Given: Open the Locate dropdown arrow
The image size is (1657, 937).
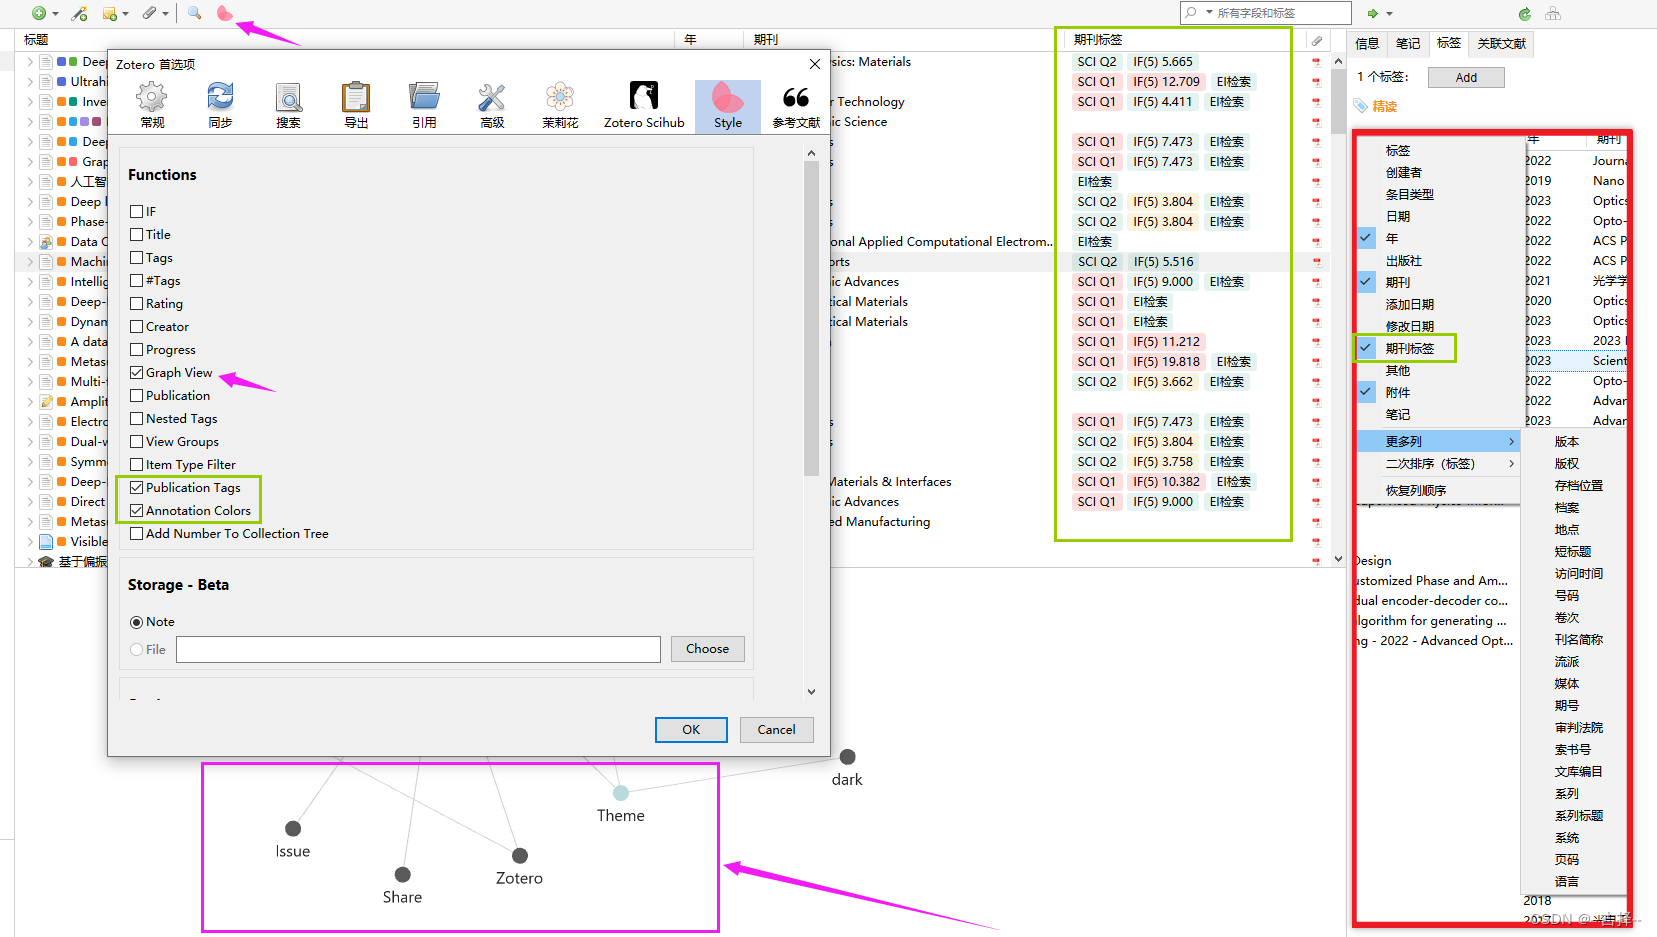Looking at the screenshot, I should point(1390,14).
